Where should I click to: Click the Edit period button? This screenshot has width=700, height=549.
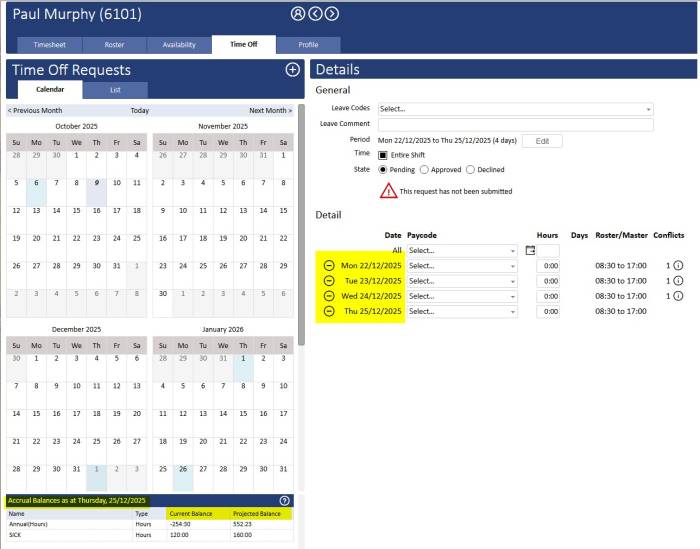point(542,141)
